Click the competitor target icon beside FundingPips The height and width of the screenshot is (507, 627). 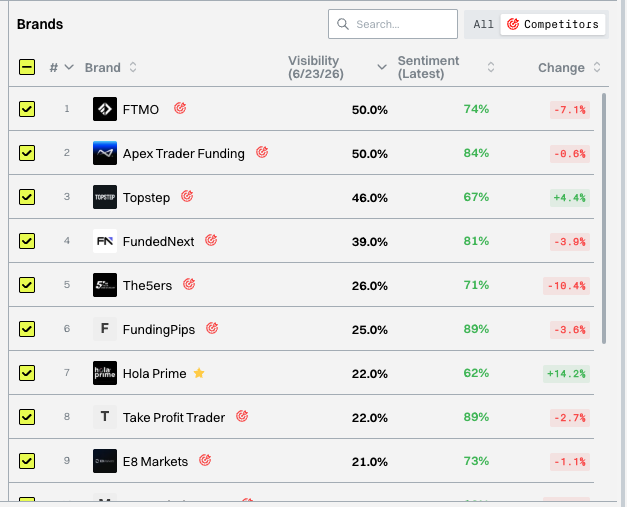(x=212, y=328)
